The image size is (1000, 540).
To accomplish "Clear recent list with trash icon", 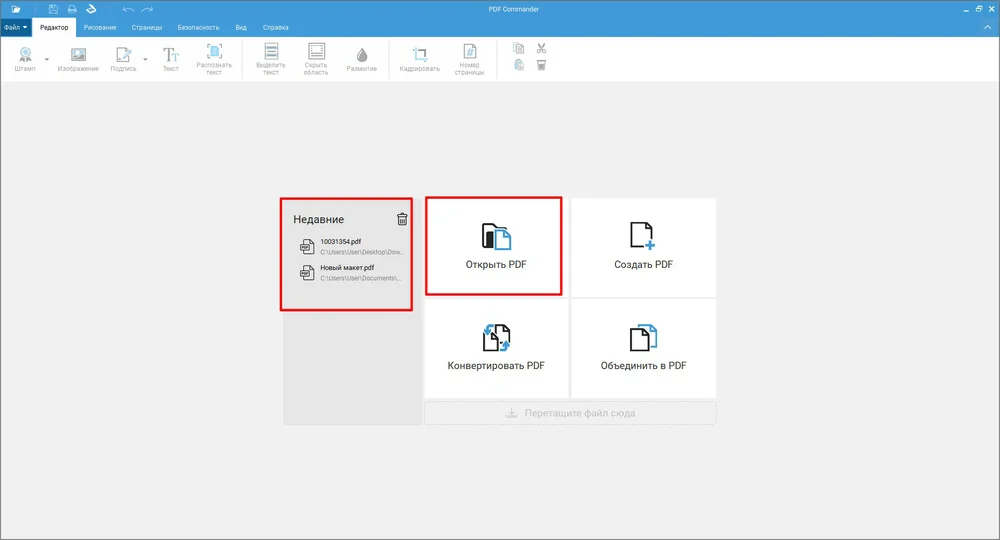I will (402, 219).
